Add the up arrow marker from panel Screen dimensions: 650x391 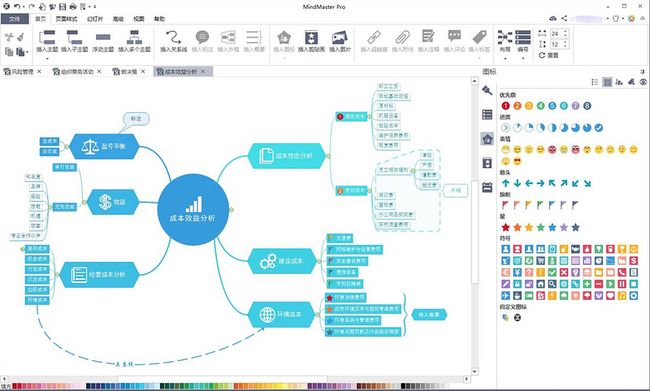(505, 183)
